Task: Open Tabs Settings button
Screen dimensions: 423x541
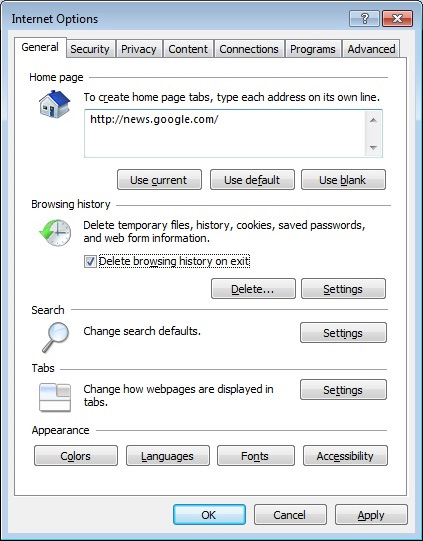Action: [x=343, y=390]
